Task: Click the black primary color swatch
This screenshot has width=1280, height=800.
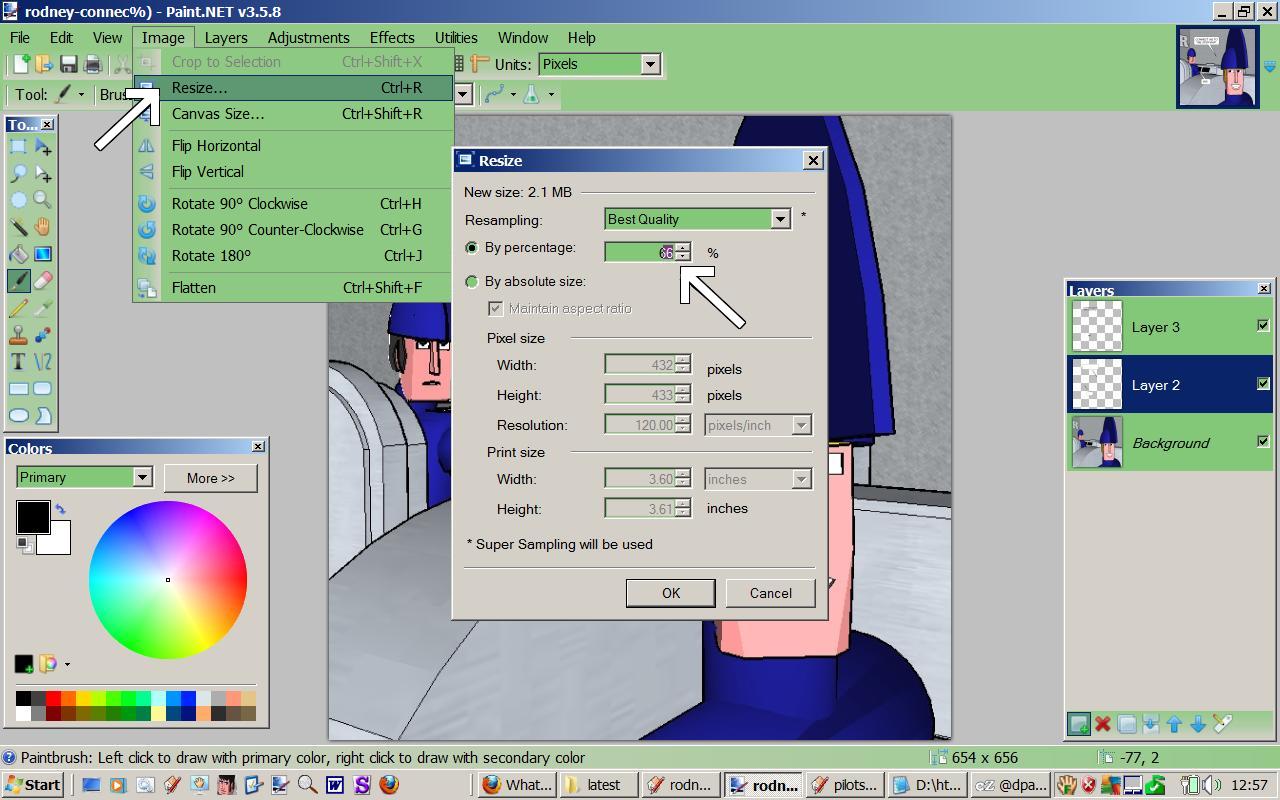Action: click(31, 516)
